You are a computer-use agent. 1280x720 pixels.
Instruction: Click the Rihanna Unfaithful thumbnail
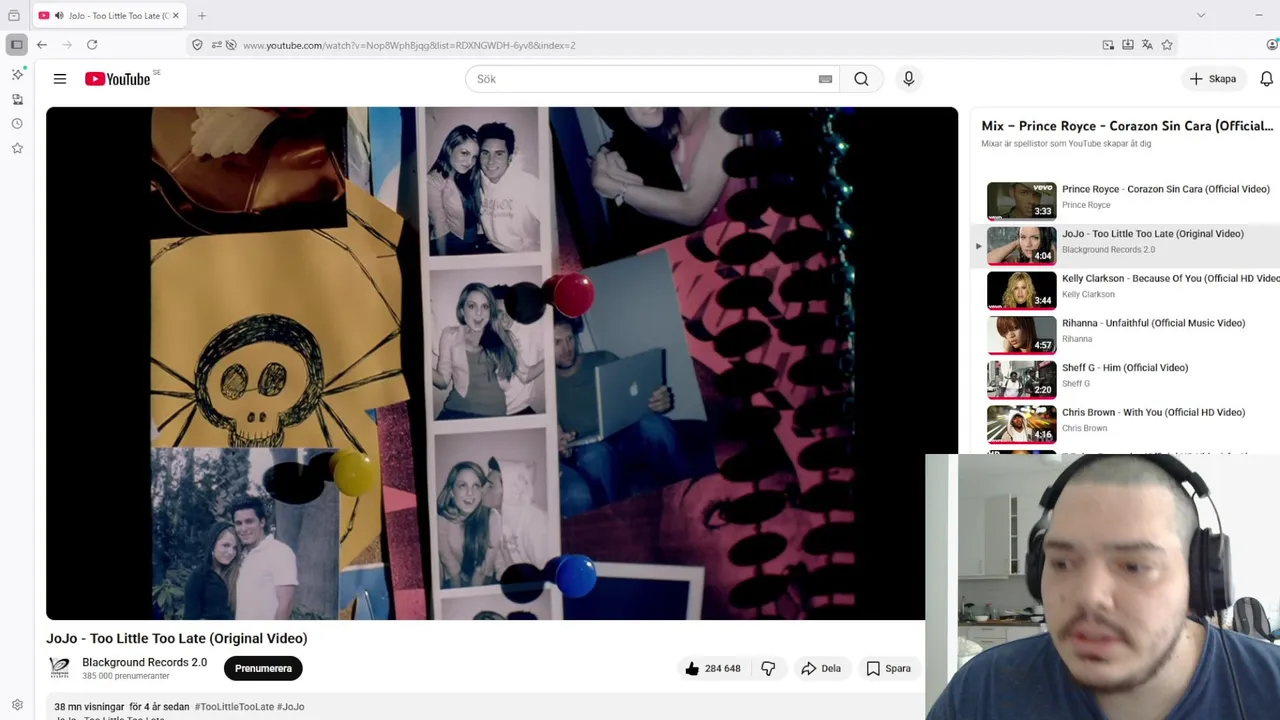coord(1021,334)
